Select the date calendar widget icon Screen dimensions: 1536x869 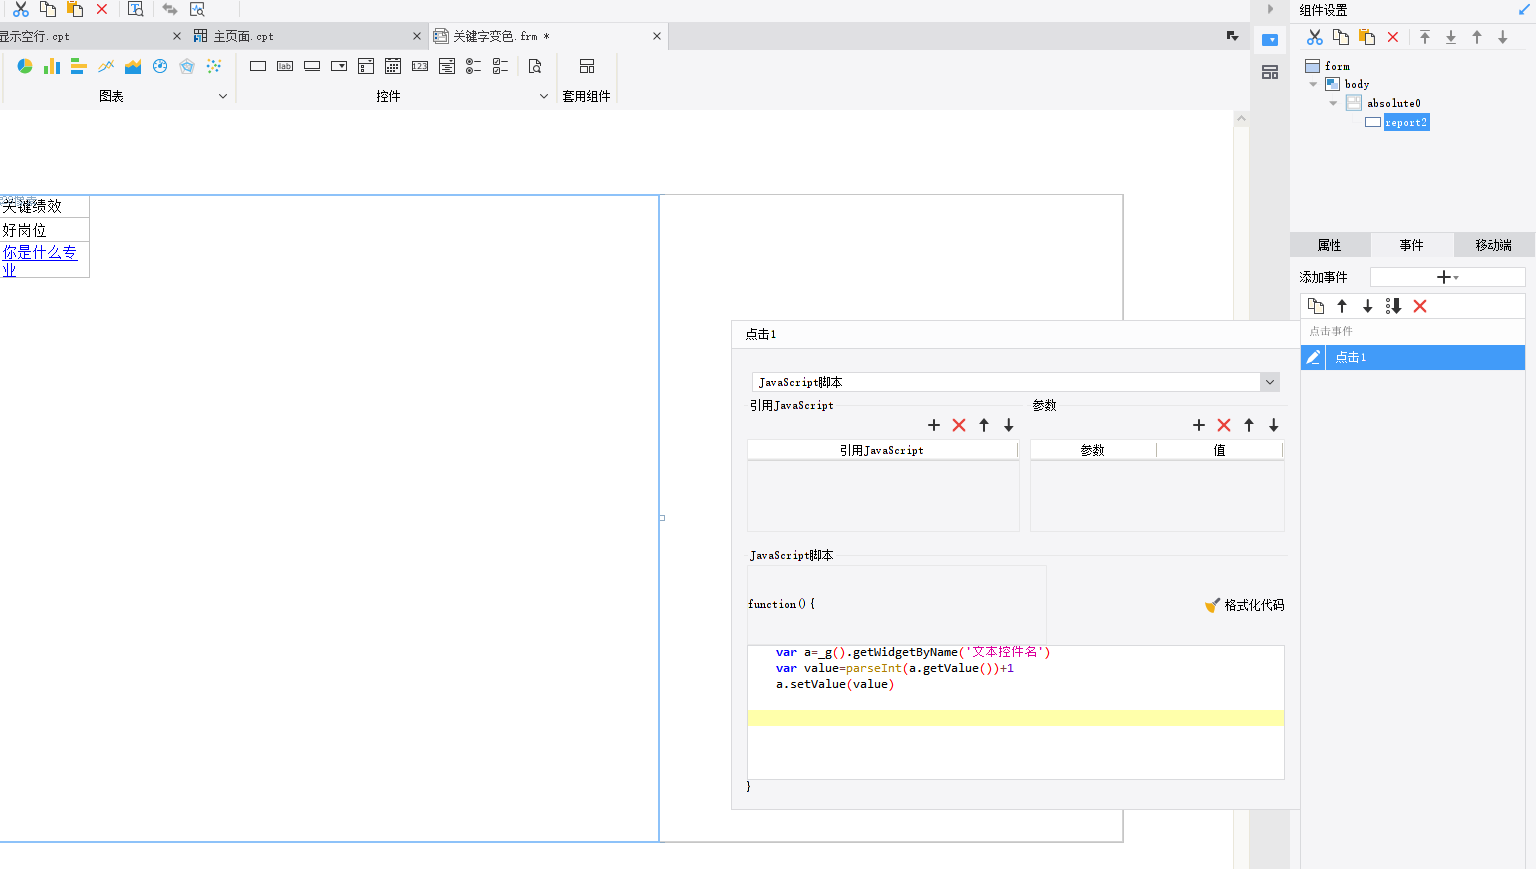click(393, 66)
